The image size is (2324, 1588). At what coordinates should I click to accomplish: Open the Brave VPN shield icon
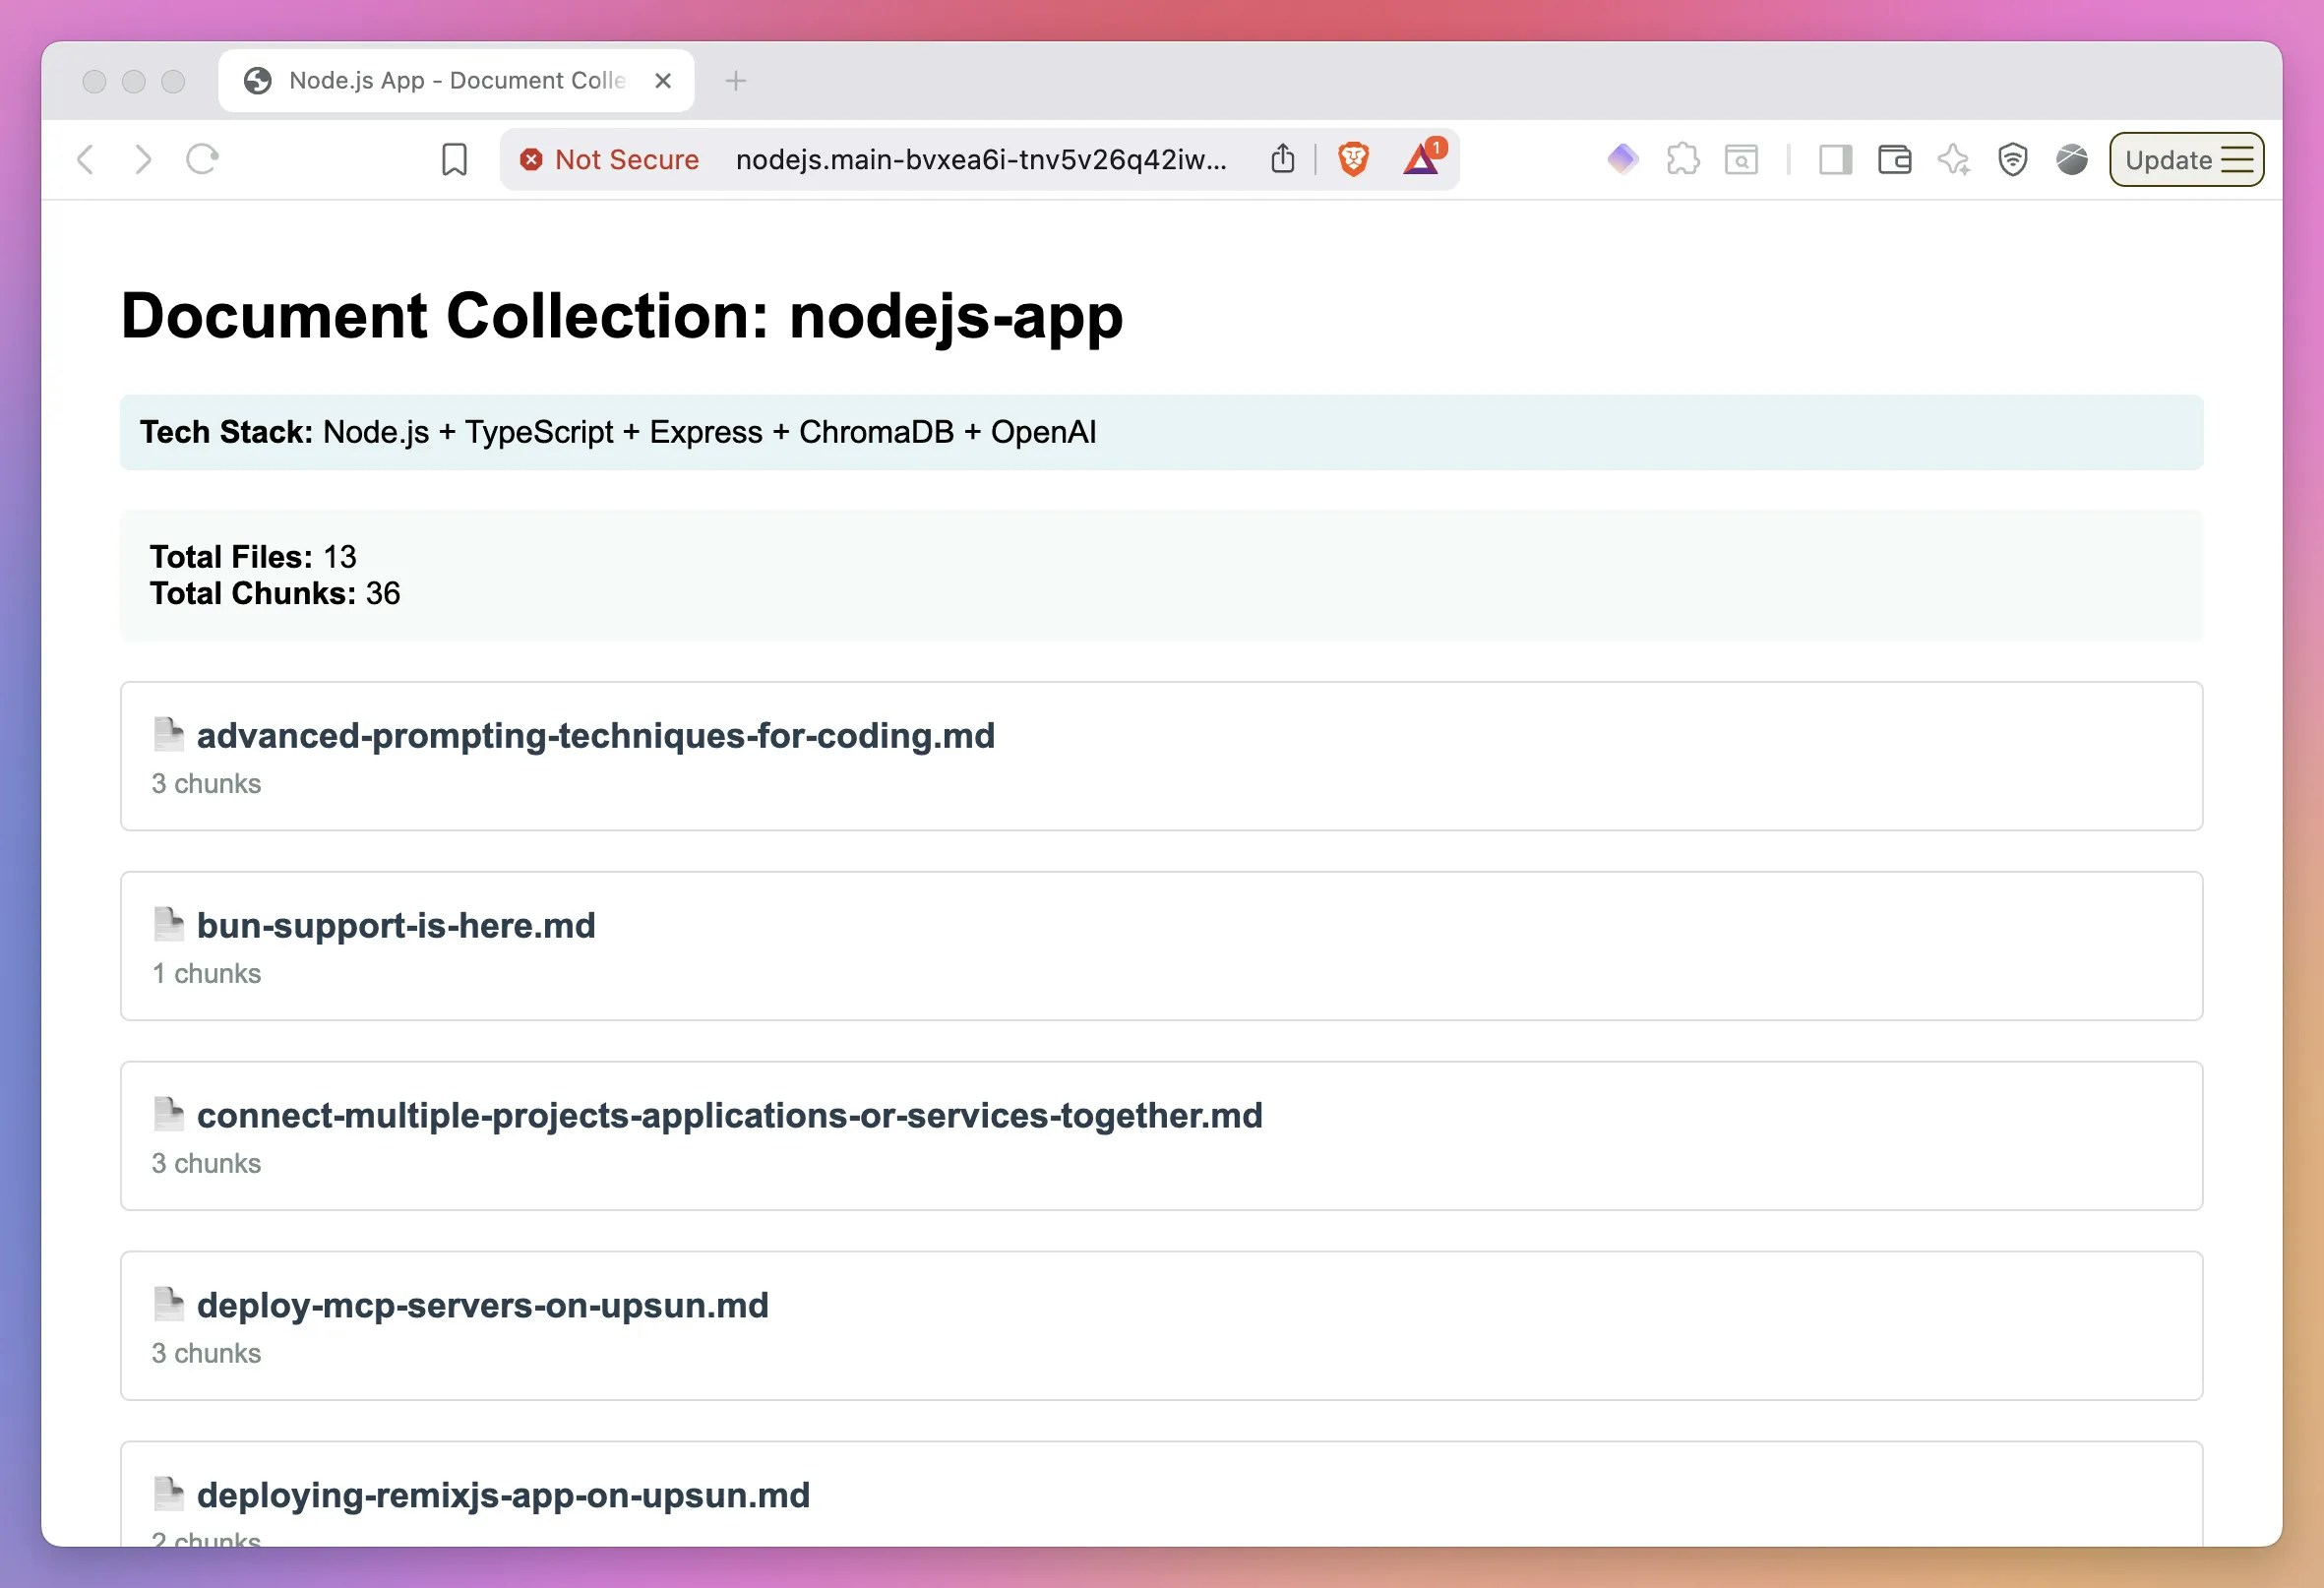pos(2013,159)
